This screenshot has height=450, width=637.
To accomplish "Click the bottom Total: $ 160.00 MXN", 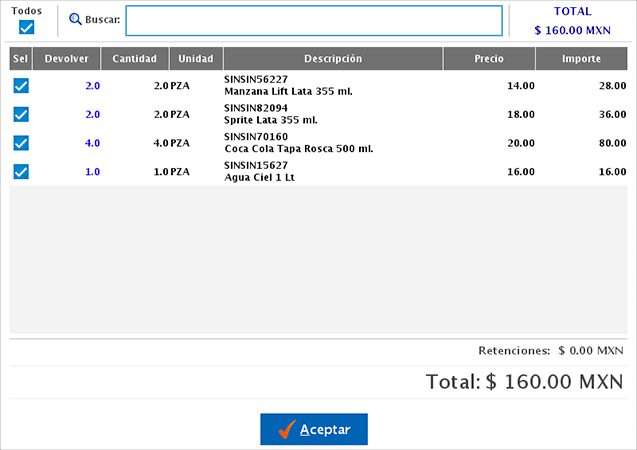I will click(524, 382).
